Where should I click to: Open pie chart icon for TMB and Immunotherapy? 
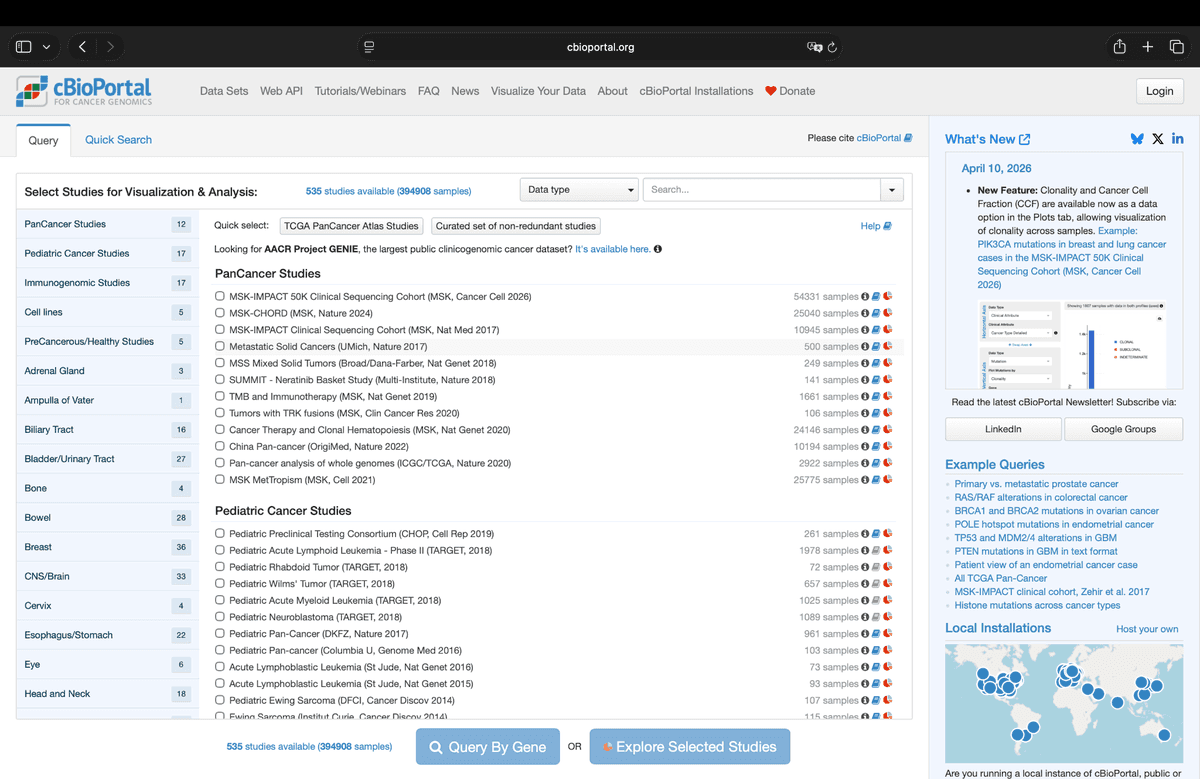887,396
